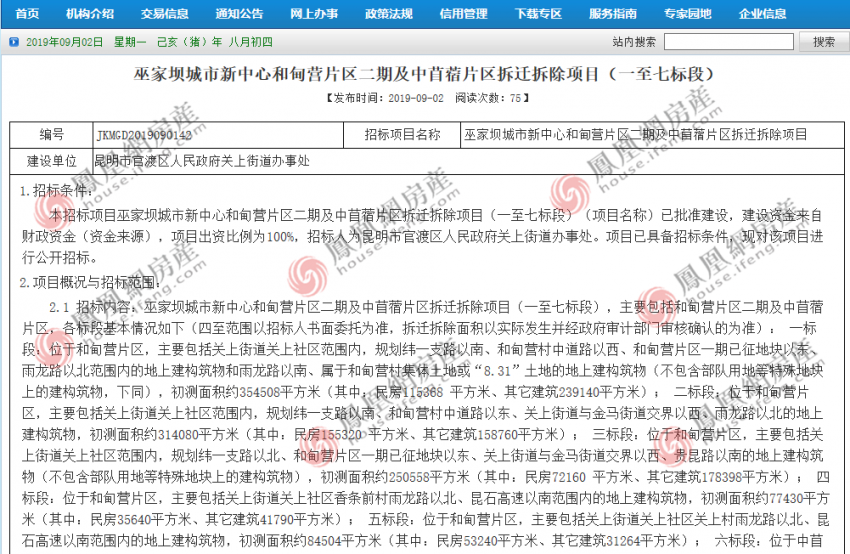Click the text 初测面积约84504平方米
This screenshot has width=850, height=554.
tap(310, 540)
